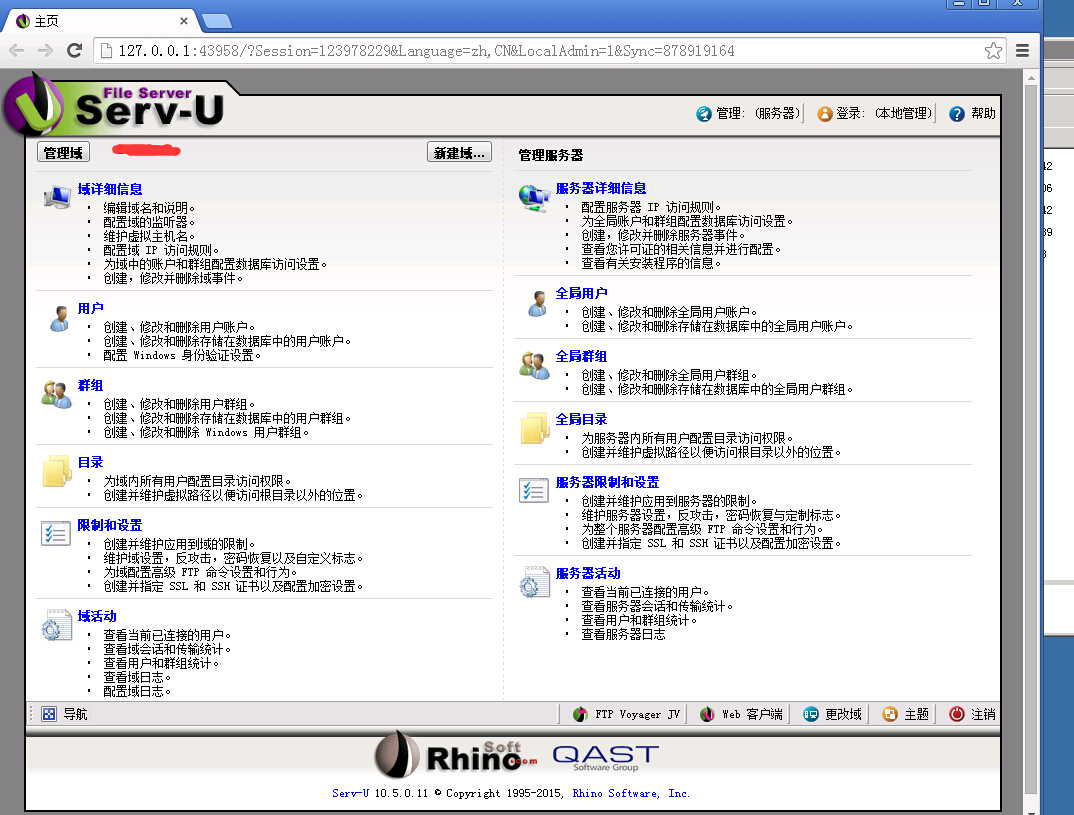The image size is (1074, 815).
Task: Click the 全局用户 person icon
Action: 538,303
